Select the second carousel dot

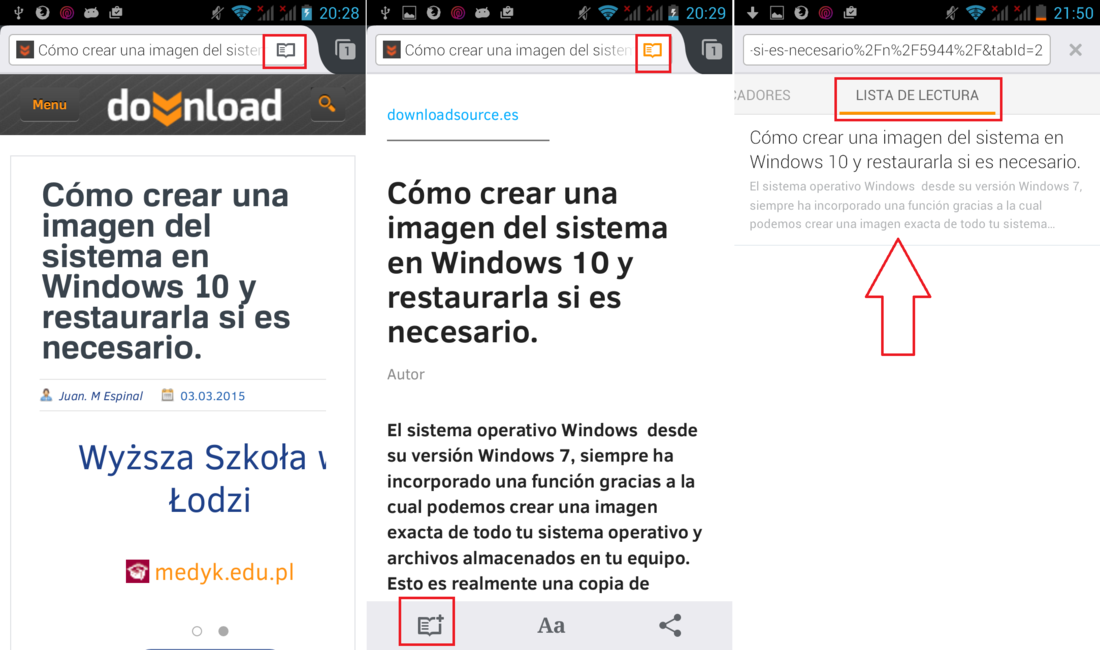click(x=223, y=631)
